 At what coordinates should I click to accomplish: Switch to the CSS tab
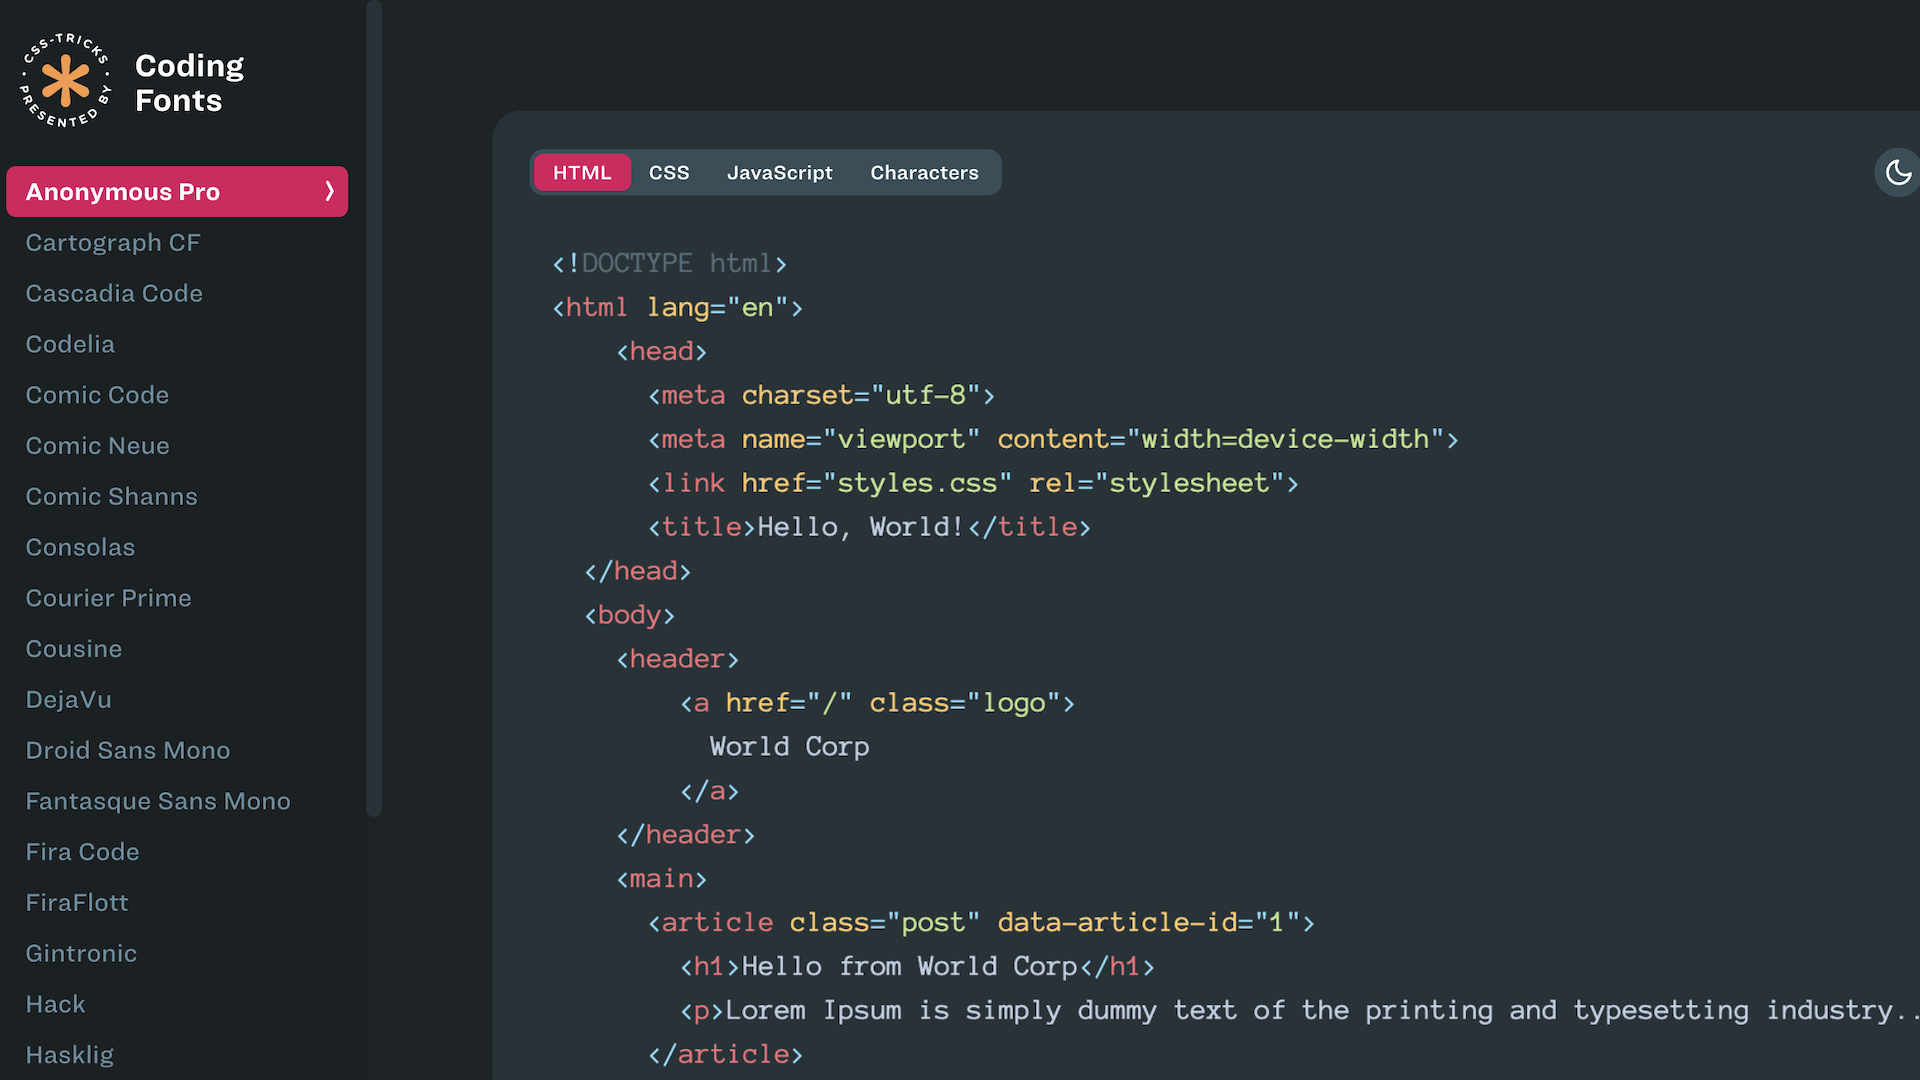pos(668,172)
